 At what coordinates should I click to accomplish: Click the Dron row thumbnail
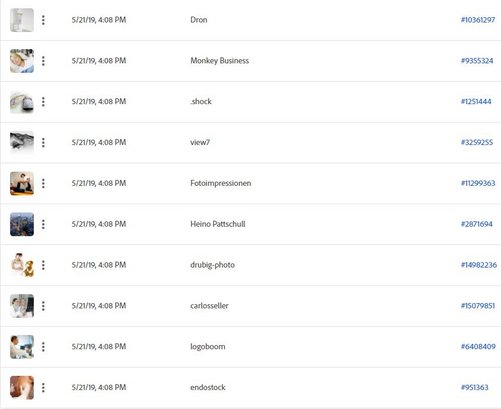[x=22, y=20]
